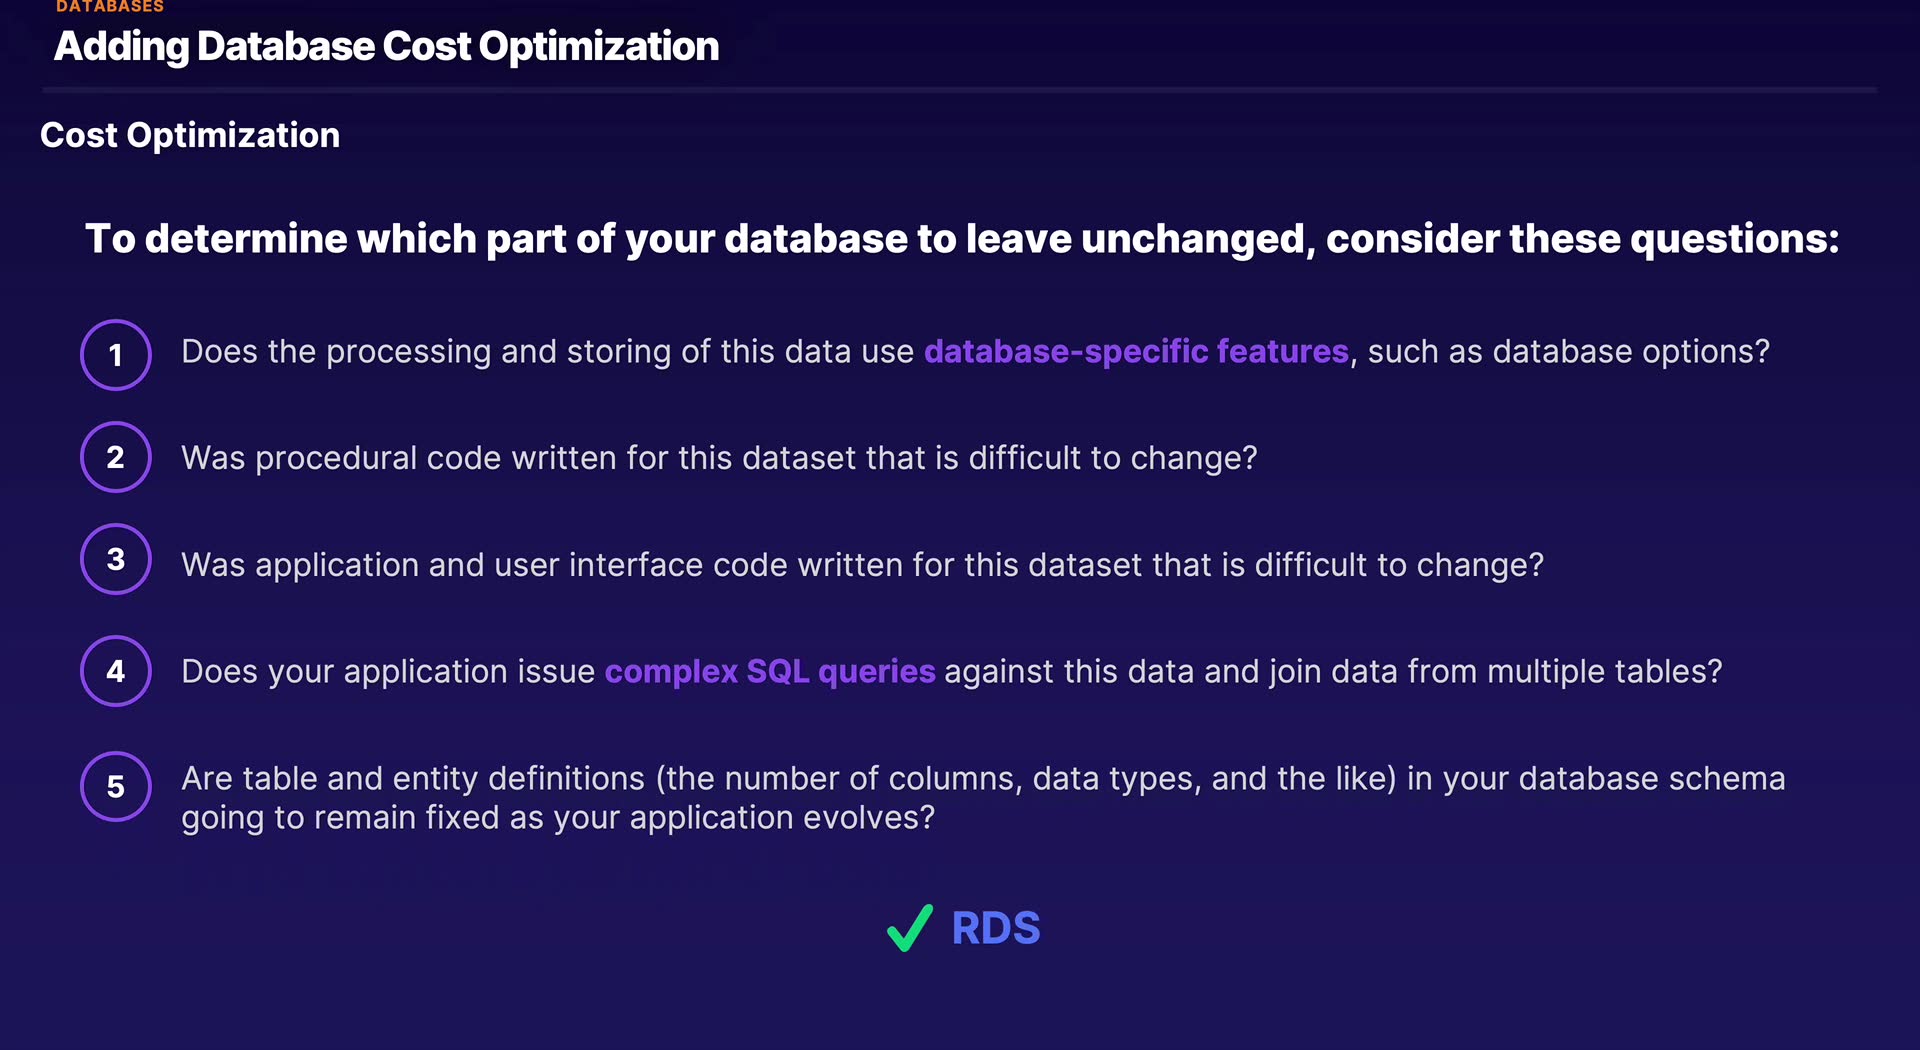Select the numbered circle 3 icon
1920x1050 pixels.
point(116,559)
